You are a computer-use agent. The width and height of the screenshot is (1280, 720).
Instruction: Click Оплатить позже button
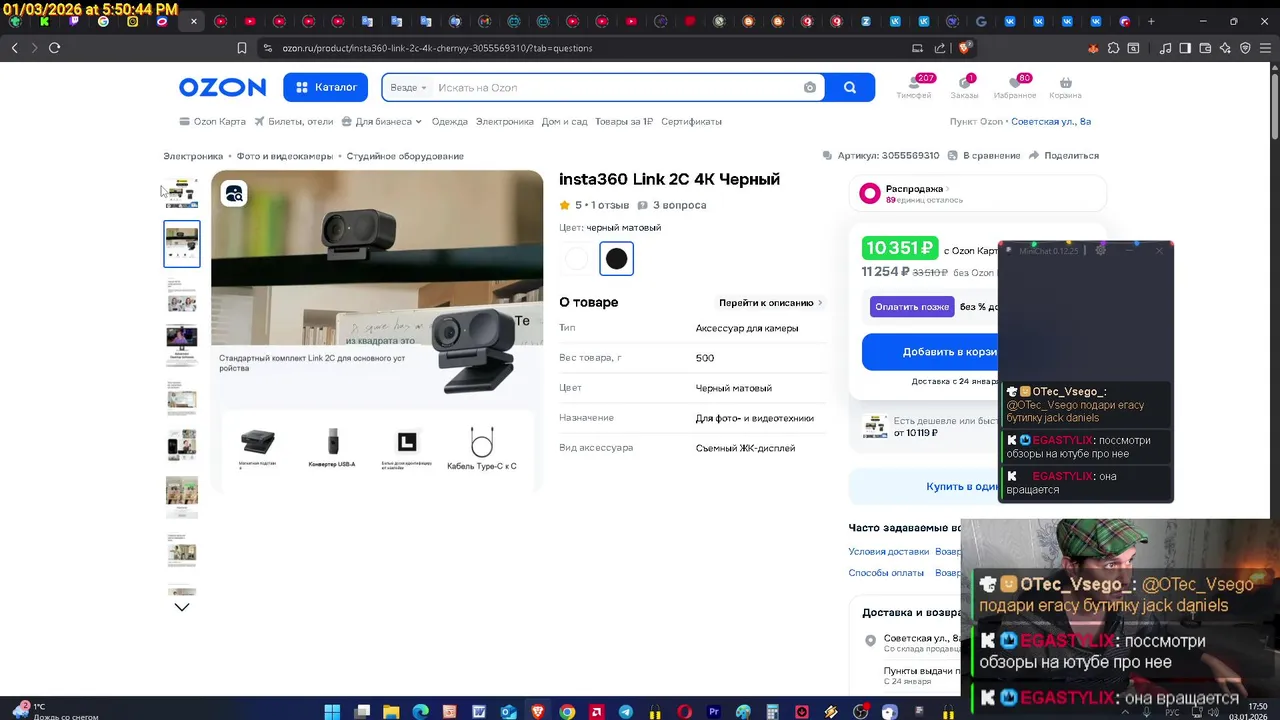[x=912, y=307]
